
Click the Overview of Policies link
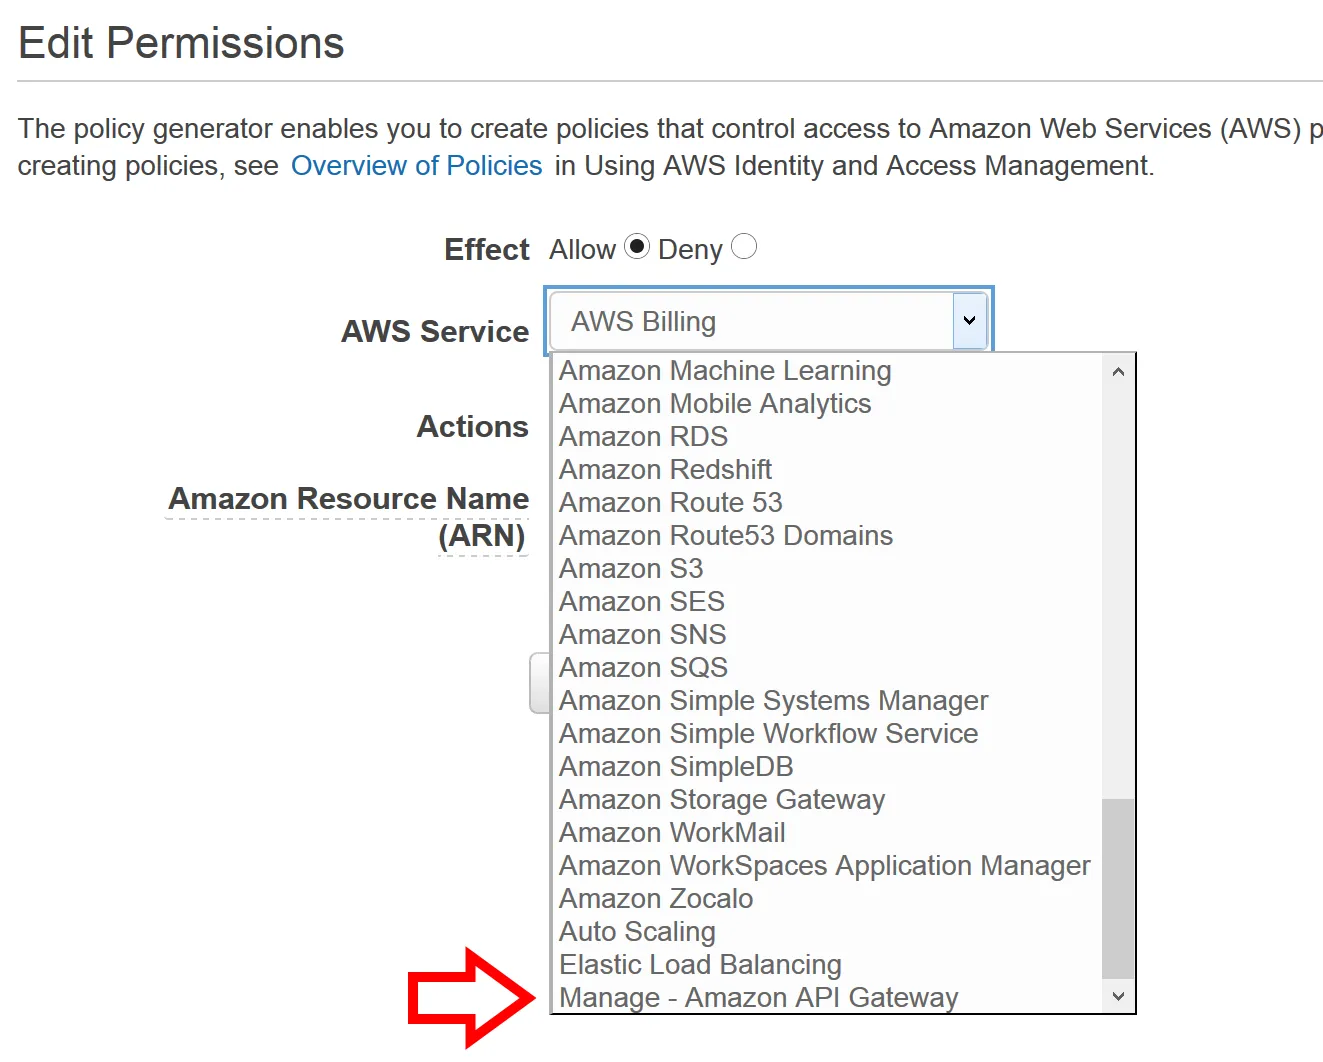(416, 166)
